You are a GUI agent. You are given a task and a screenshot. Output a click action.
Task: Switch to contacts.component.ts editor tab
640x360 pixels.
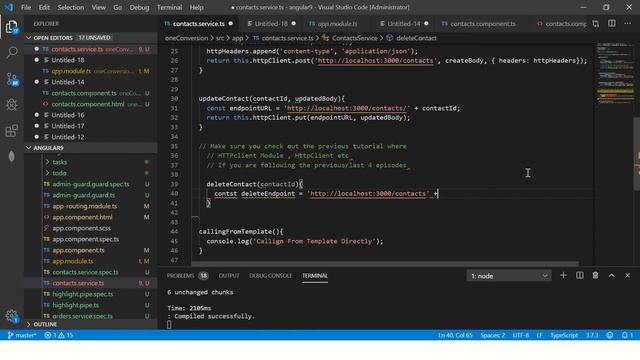pos(483,24)
